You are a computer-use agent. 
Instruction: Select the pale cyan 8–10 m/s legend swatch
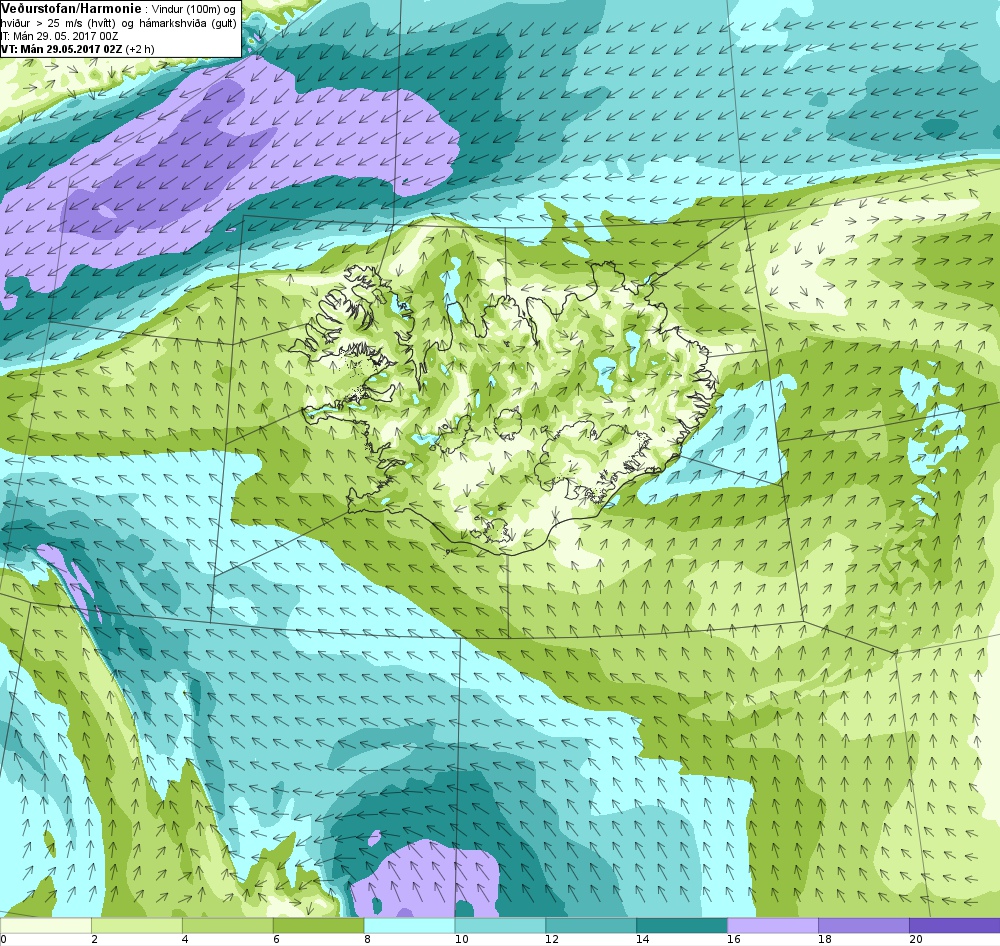pyautogui.click(x=409, y=925)
